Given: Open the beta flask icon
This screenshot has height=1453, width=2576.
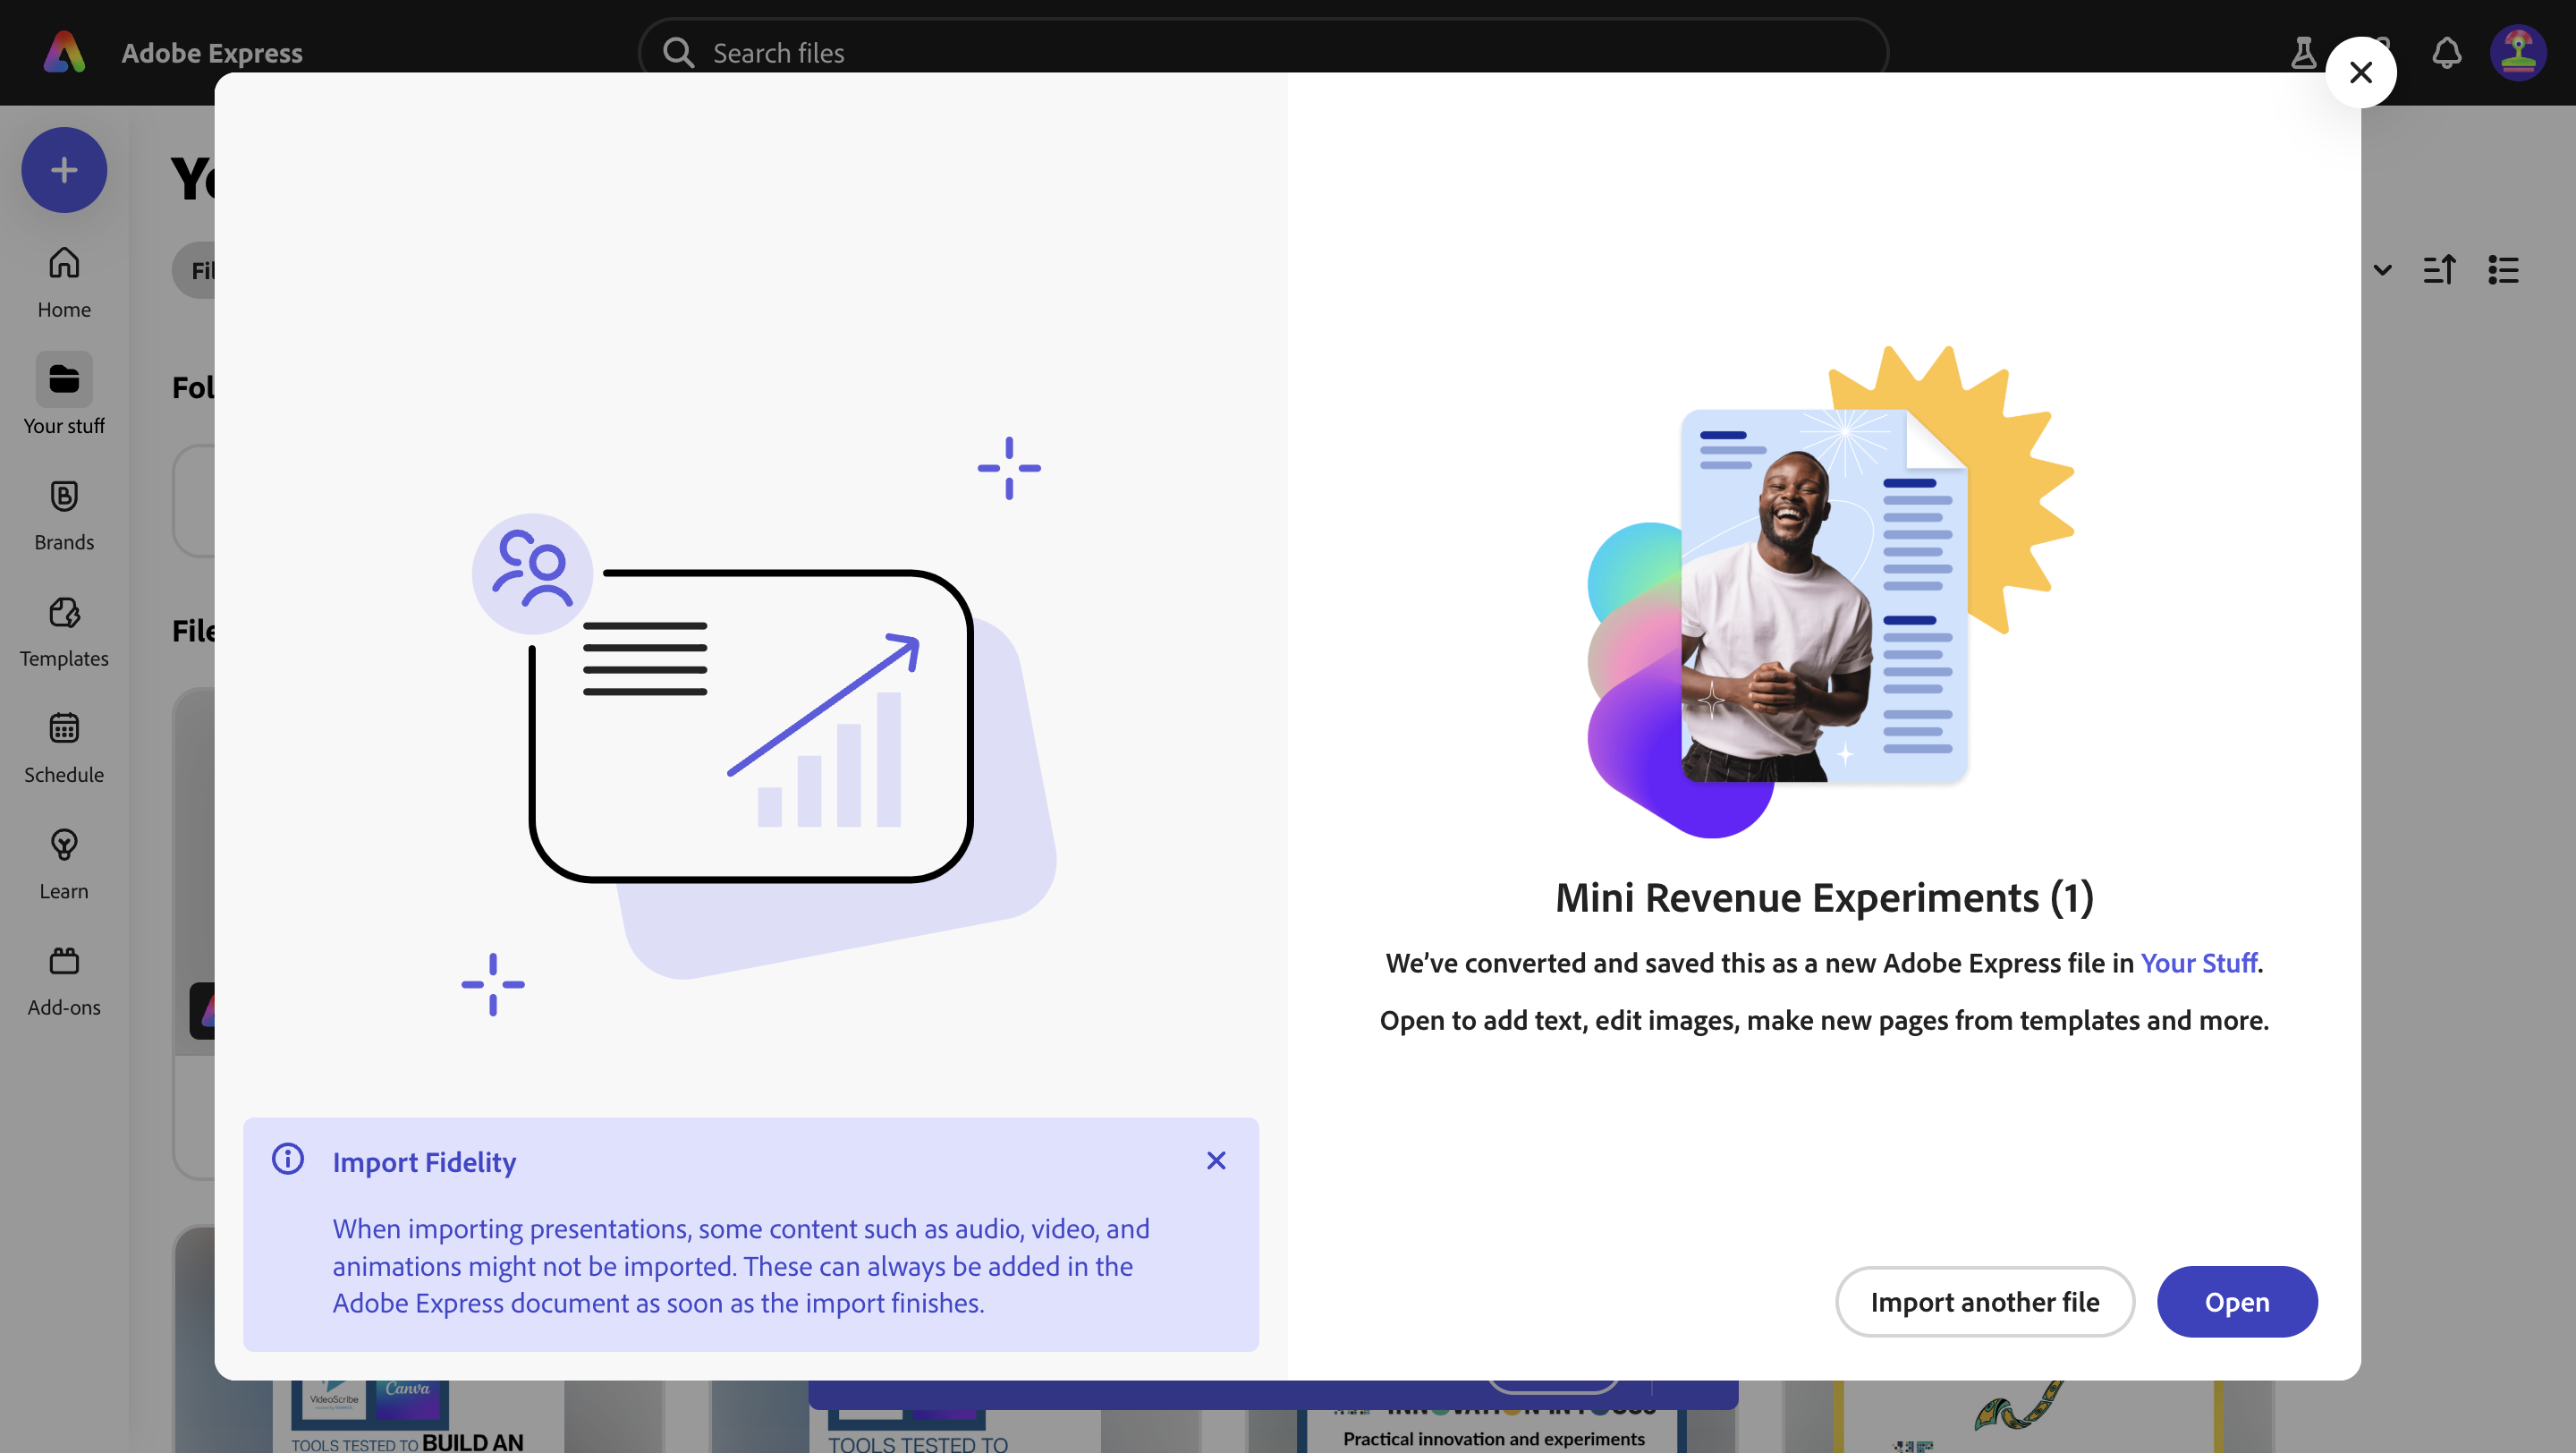Looking at the screenshot, I should pyautogui.click(x=2303, y=52).
